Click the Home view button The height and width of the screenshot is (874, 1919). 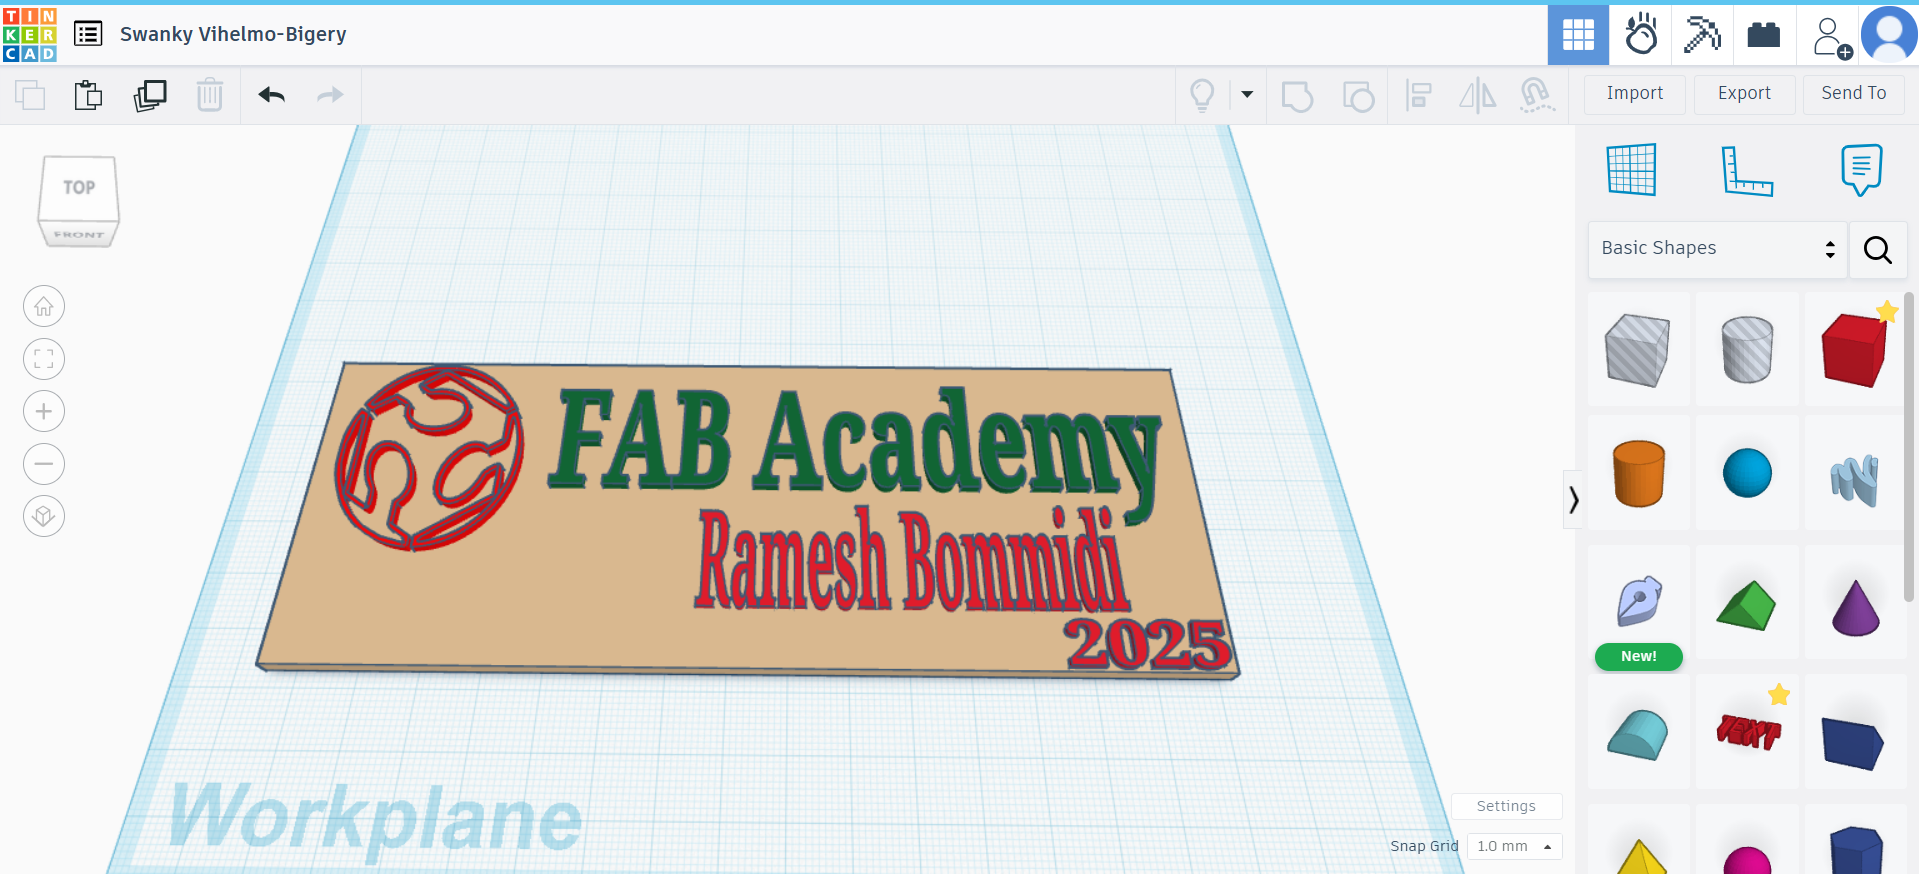coord(44,307)
